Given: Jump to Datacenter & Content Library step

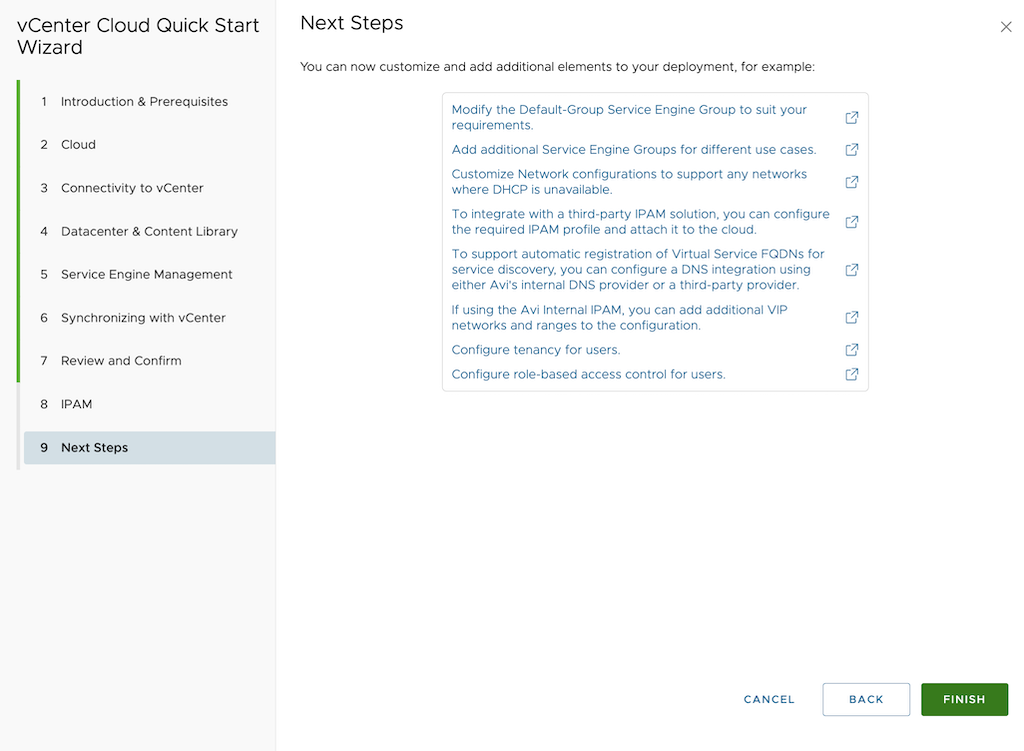Looking at the screenshot, I should pyautogui.click(x=149, y=231).
